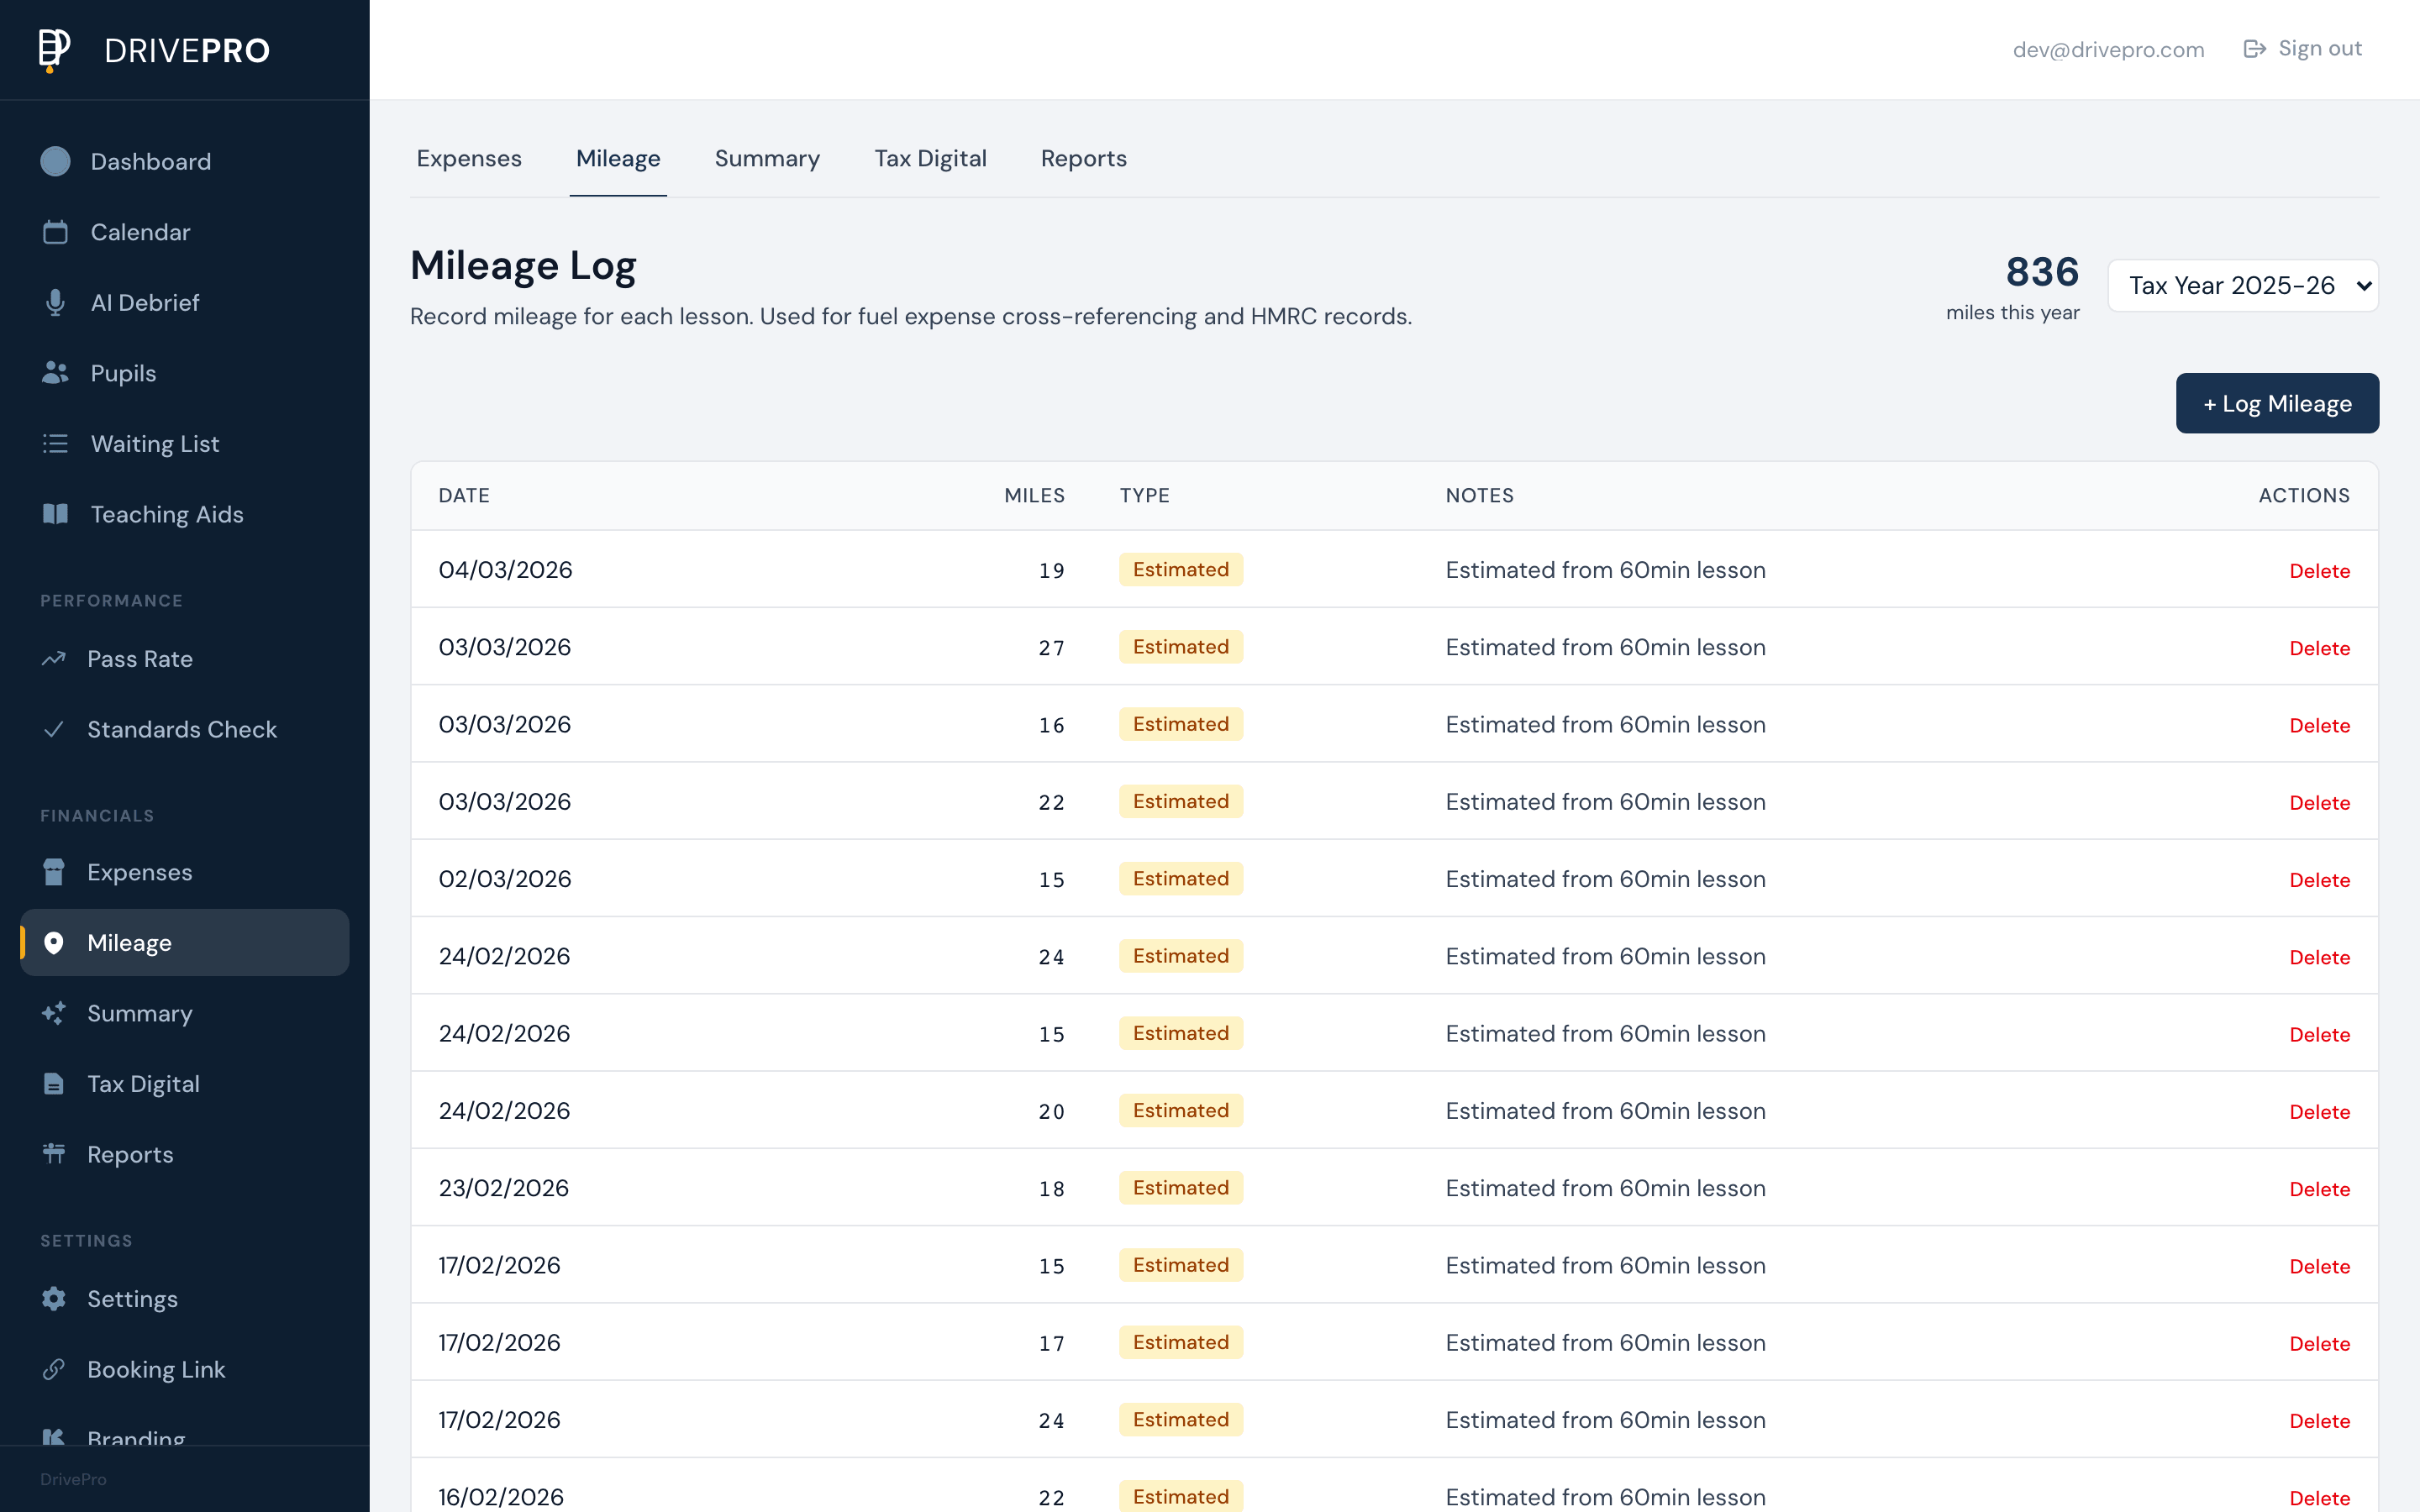Open Settings via the gear icon
The height and width of the screenshot is (1512, 2420).
pos(55,1298)
